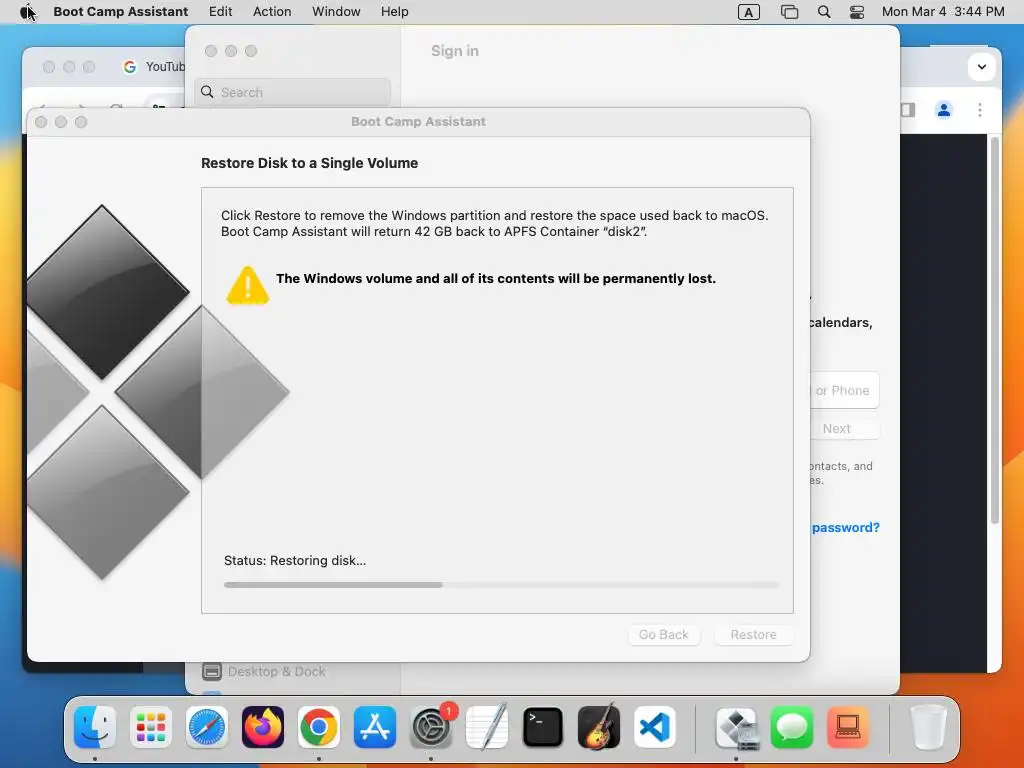
Task: Click the Stage Manager menu bar icon
Action: pyautogui.click(x=789, y=12)
